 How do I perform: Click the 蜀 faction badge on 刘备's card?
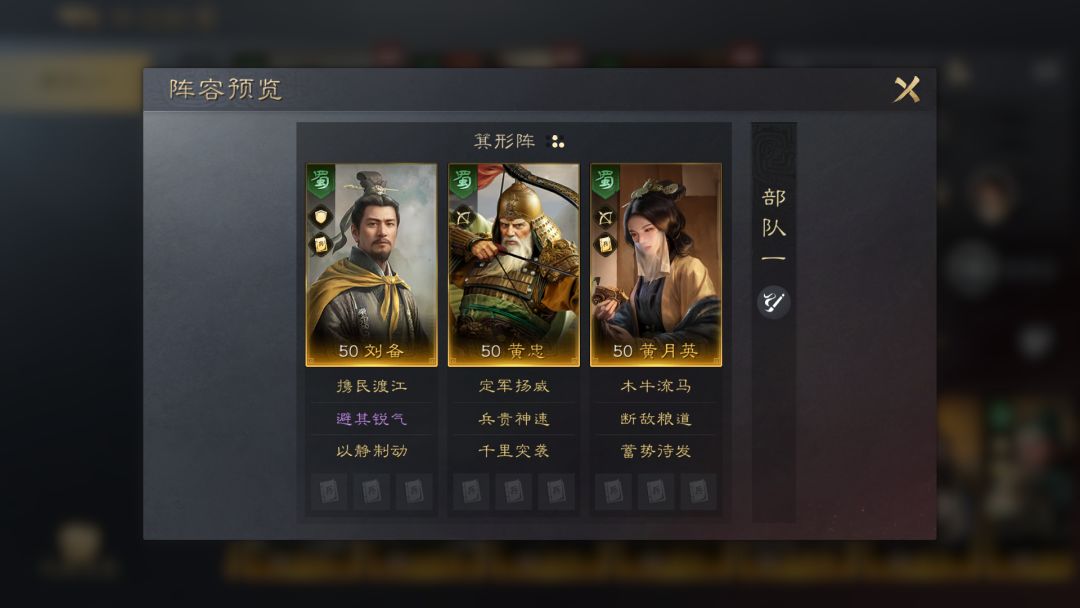pyautogui.click(x=320, y=180)
